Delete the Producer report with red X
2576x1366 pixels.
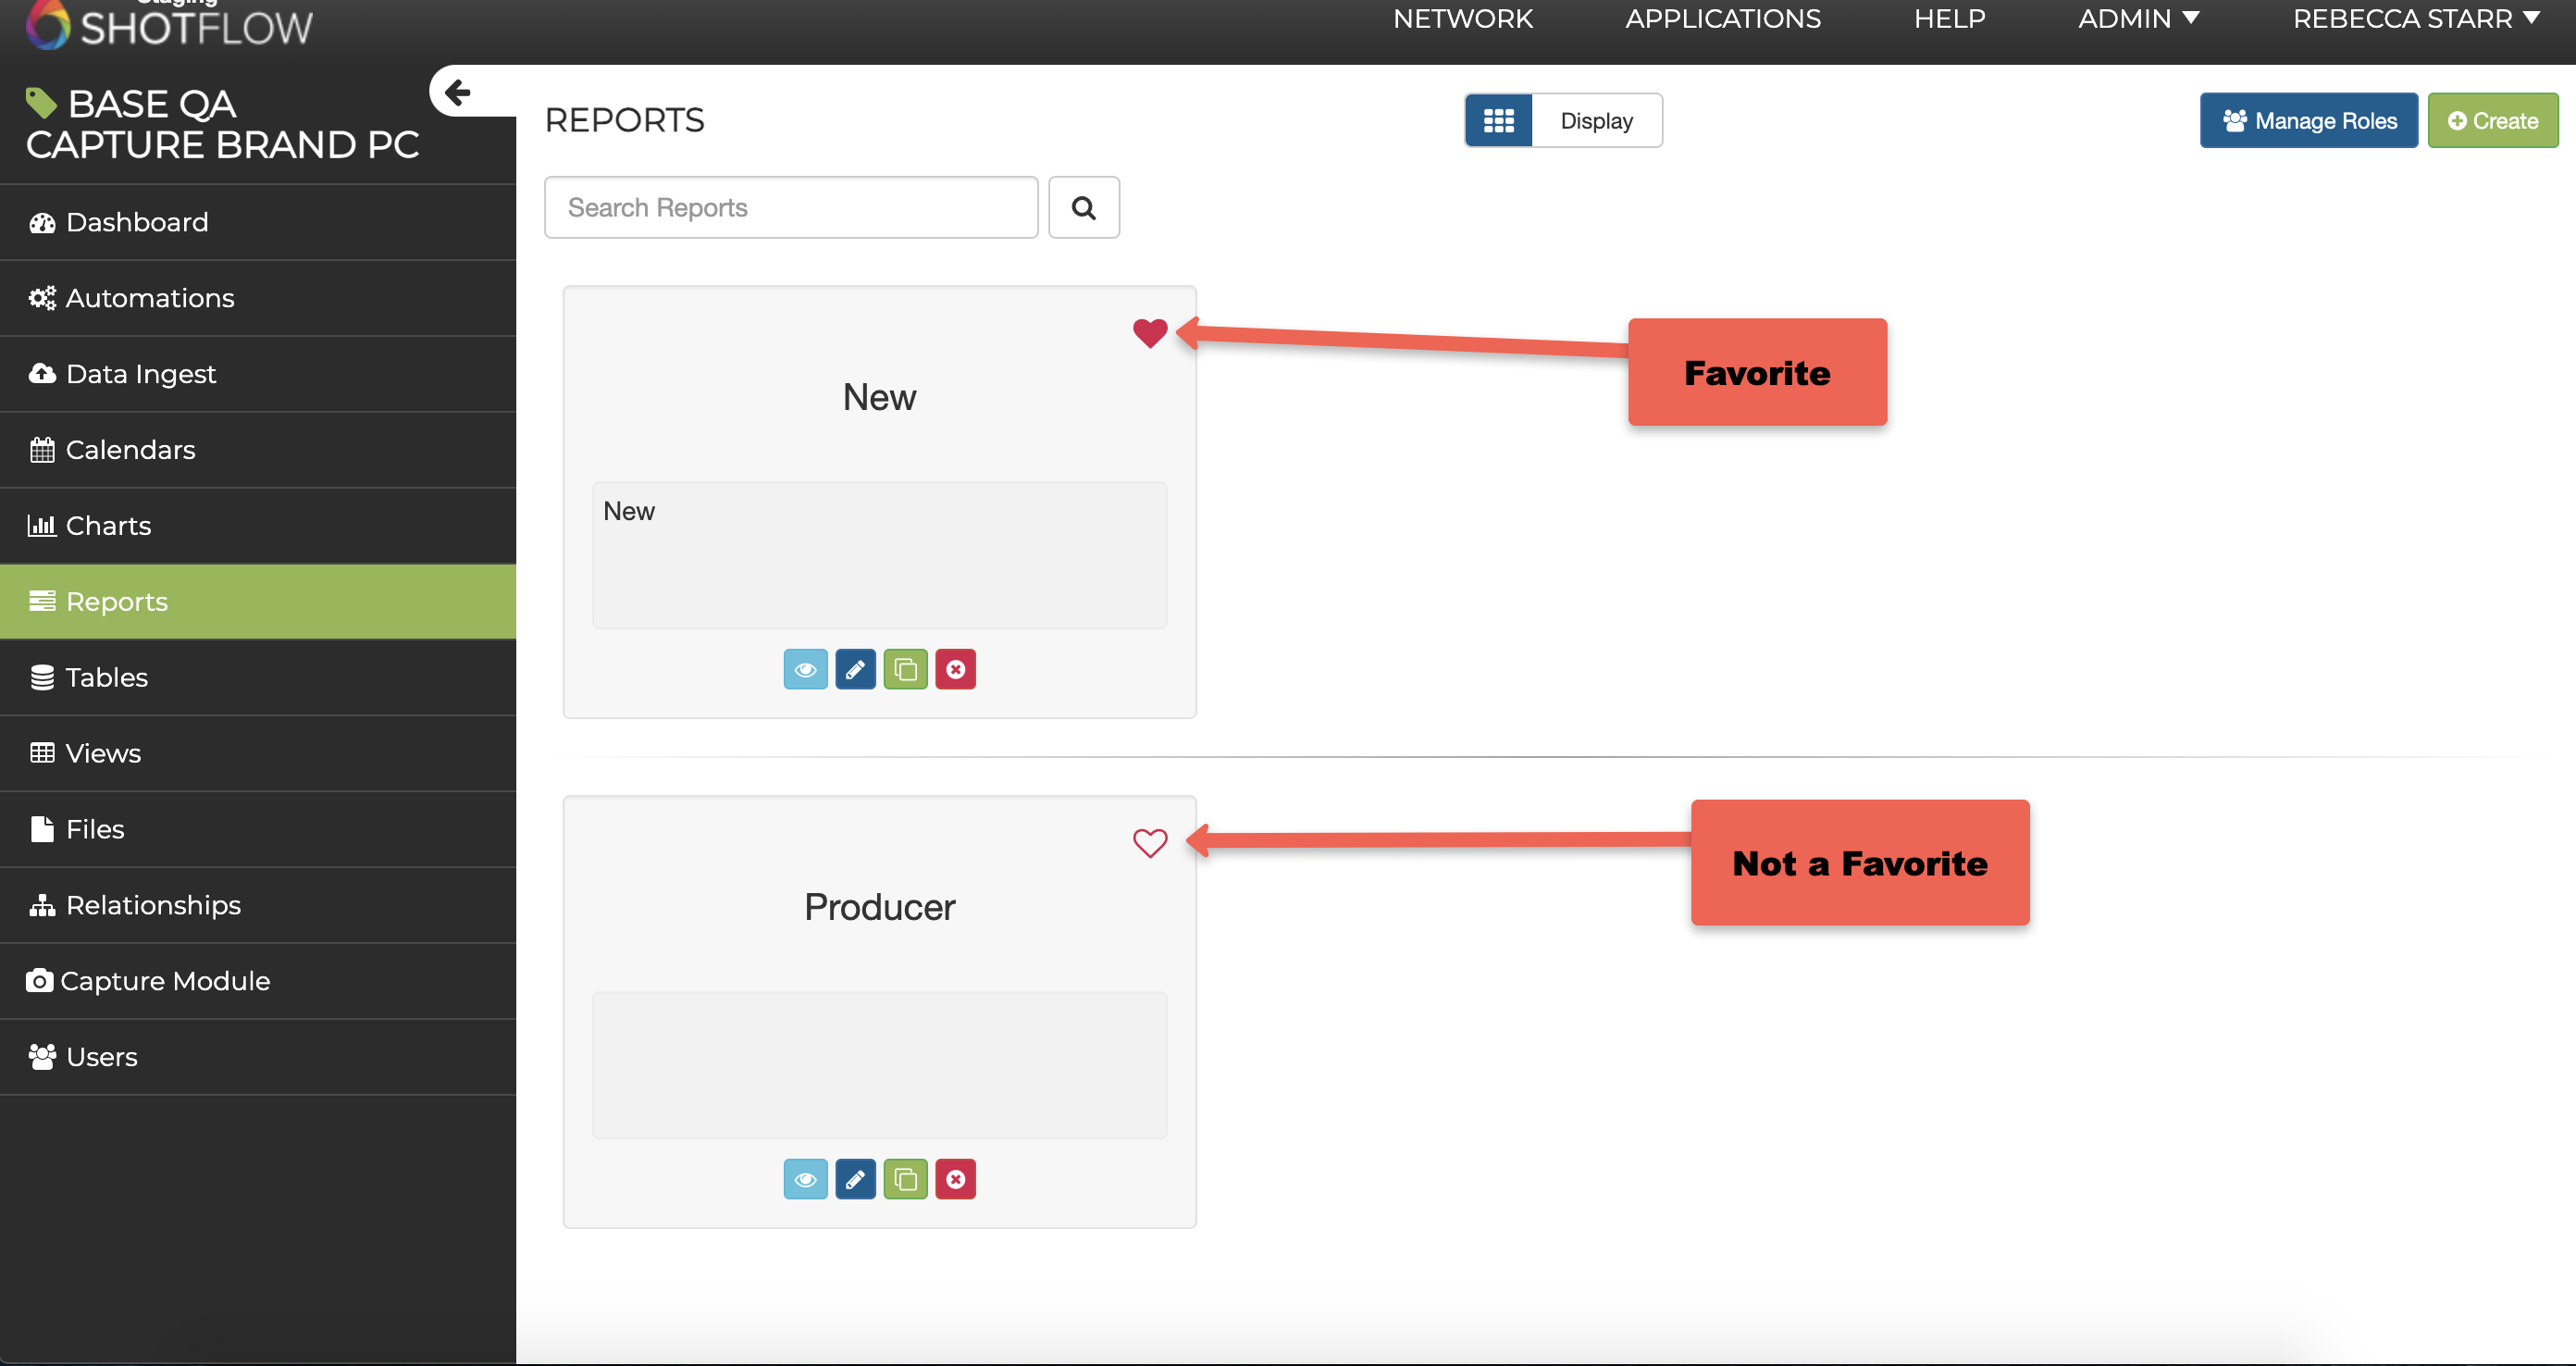click(955, 1179)
